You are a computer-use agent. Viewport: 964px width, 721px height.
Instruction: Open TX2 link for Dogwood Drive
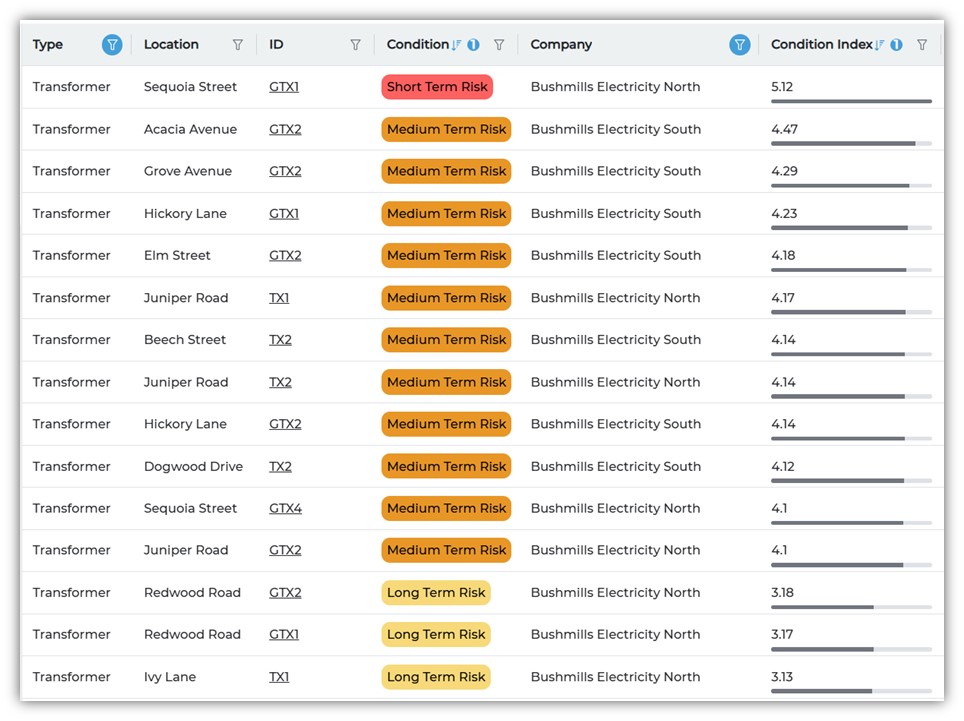coord(280,466)
